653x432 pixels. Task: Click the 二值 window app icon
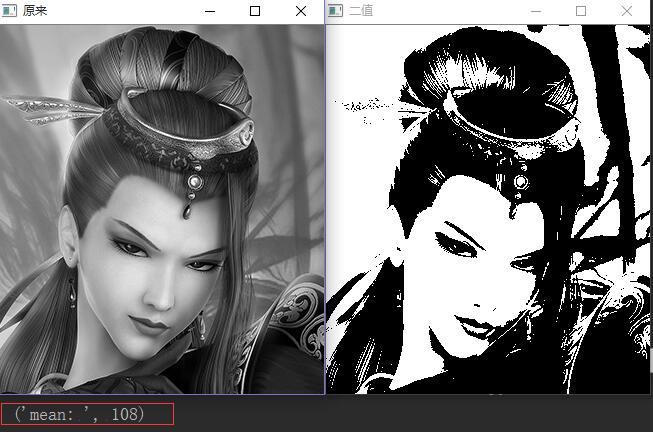[x=335, y=11]
